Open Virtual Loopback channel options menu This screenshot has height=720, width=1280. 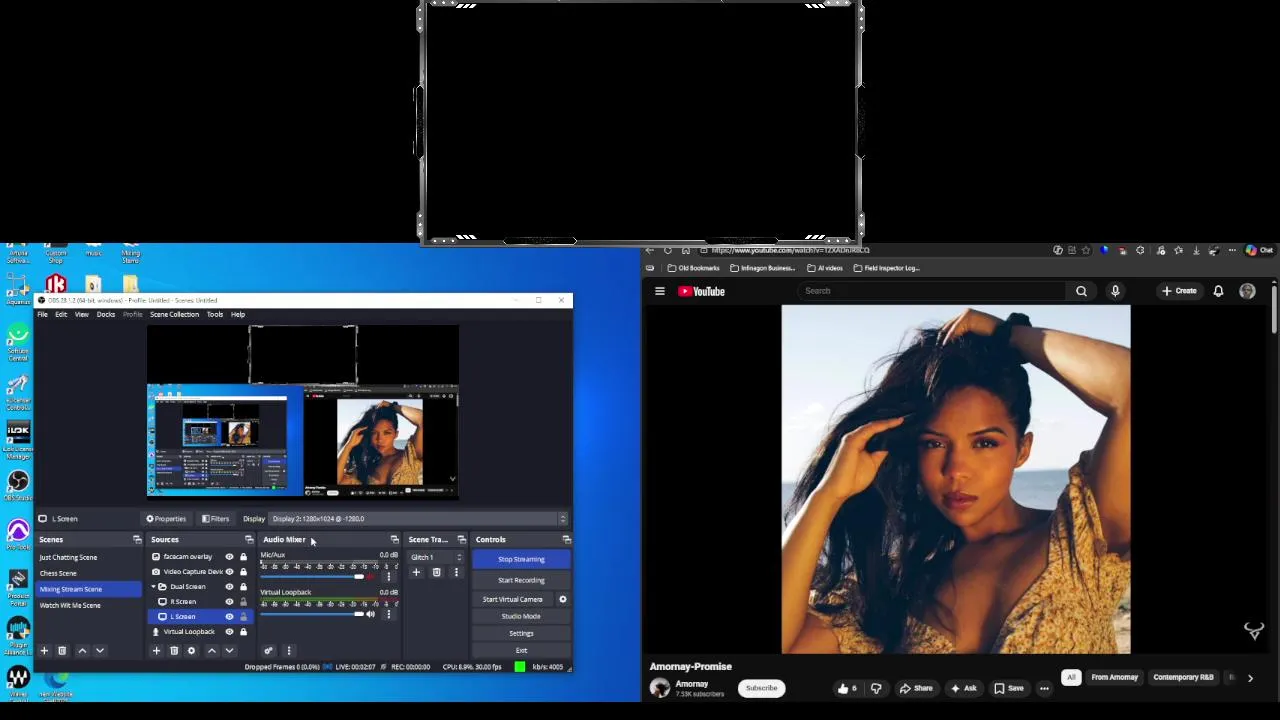click(389, 614)
